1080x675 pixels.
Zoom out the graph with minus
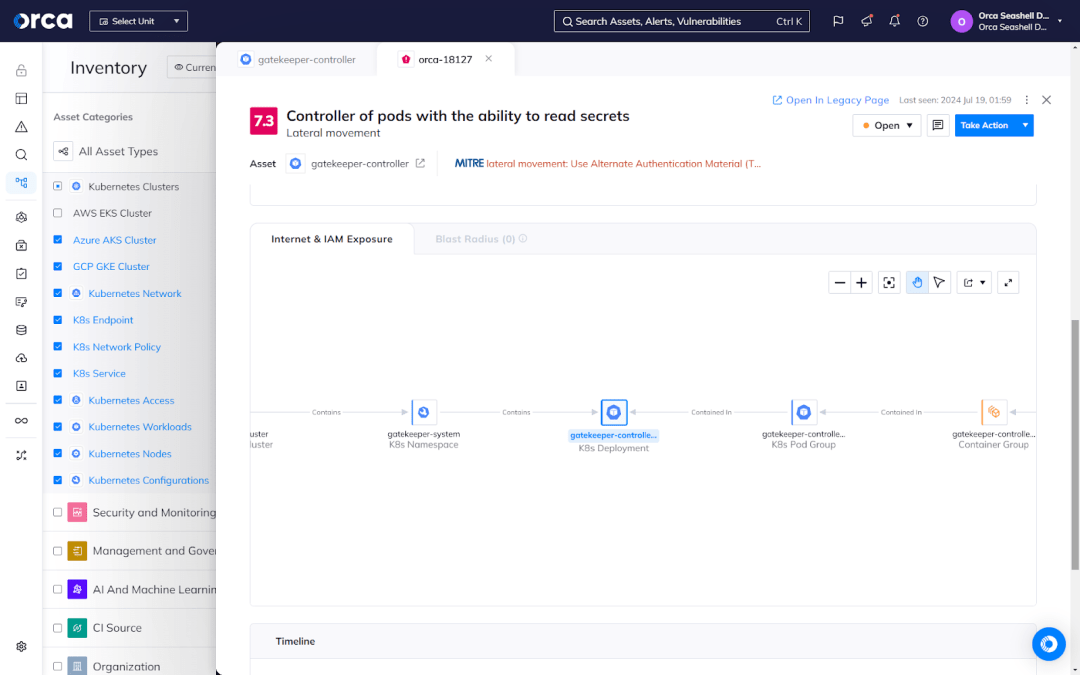click(x=840, y=282)
